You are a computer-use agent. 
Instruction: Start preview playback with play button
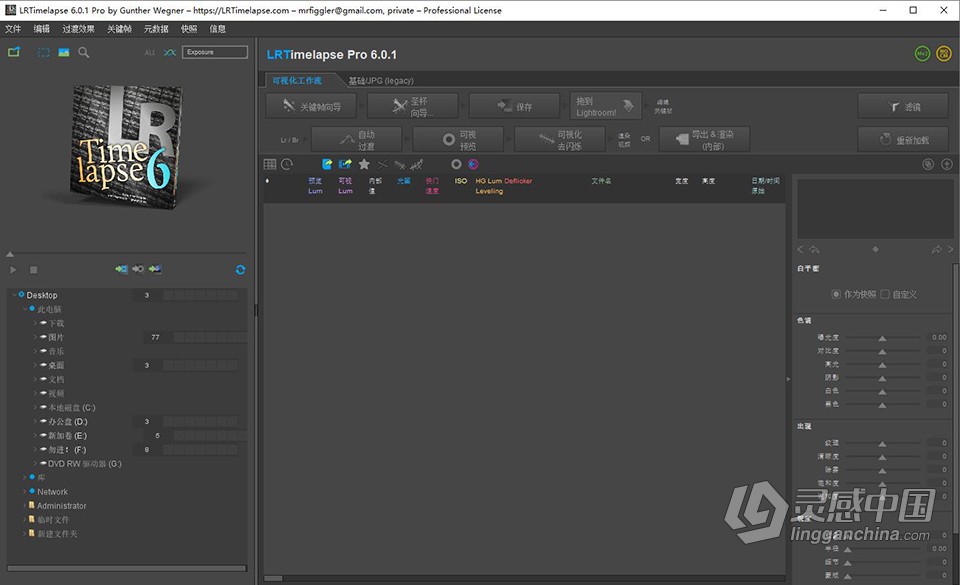[x=13, y=270]
